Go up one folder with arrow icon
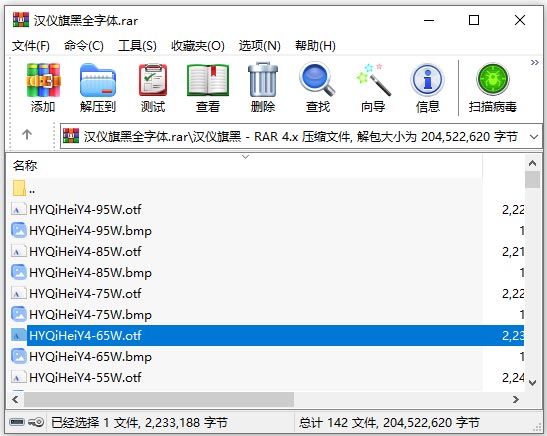This screenshot has height=436, width=547. tap(27, 134)
